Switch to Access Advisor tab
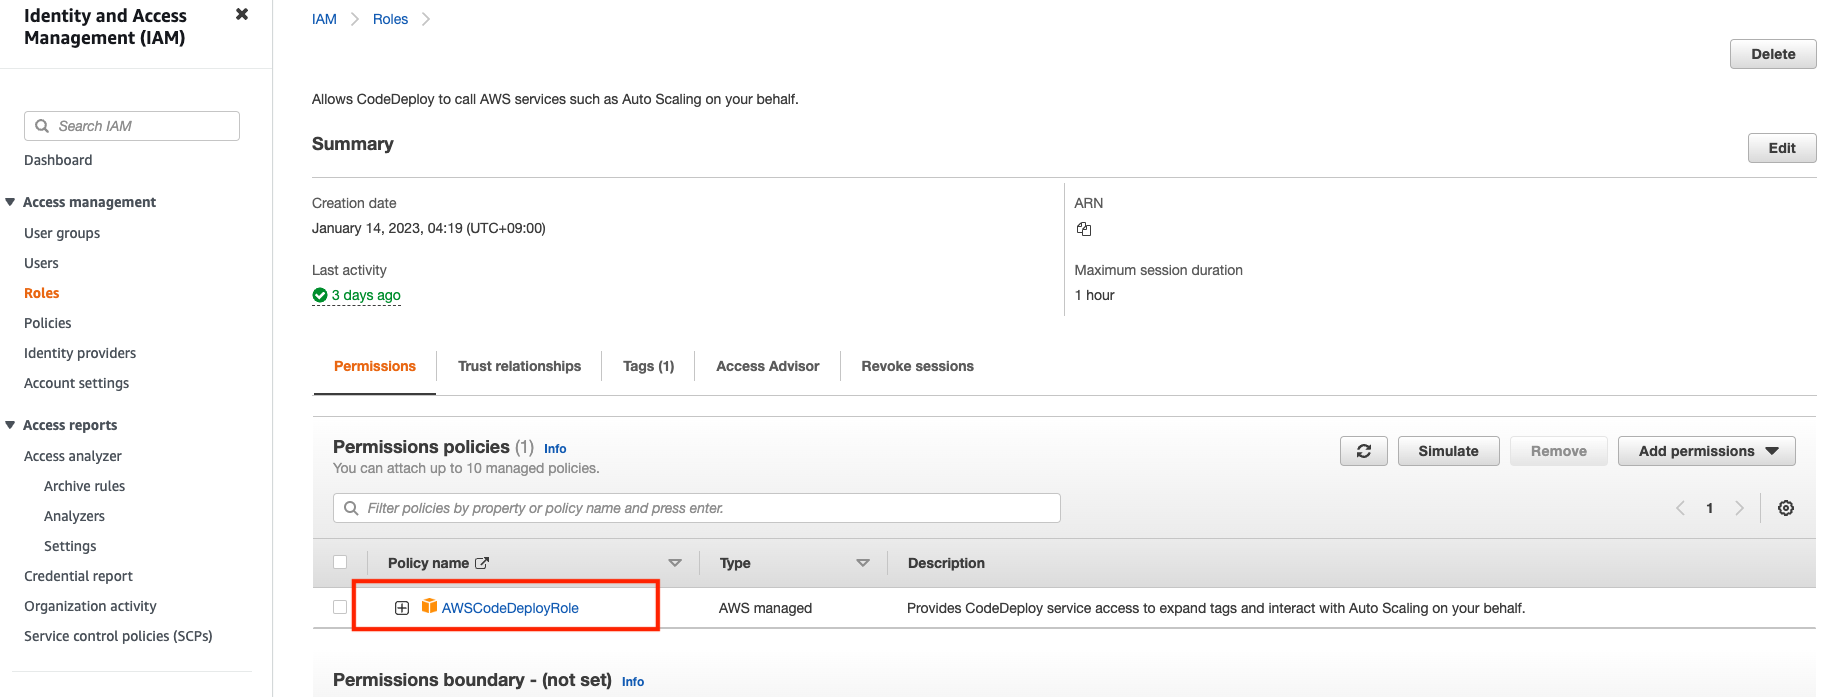 (767, 366)
